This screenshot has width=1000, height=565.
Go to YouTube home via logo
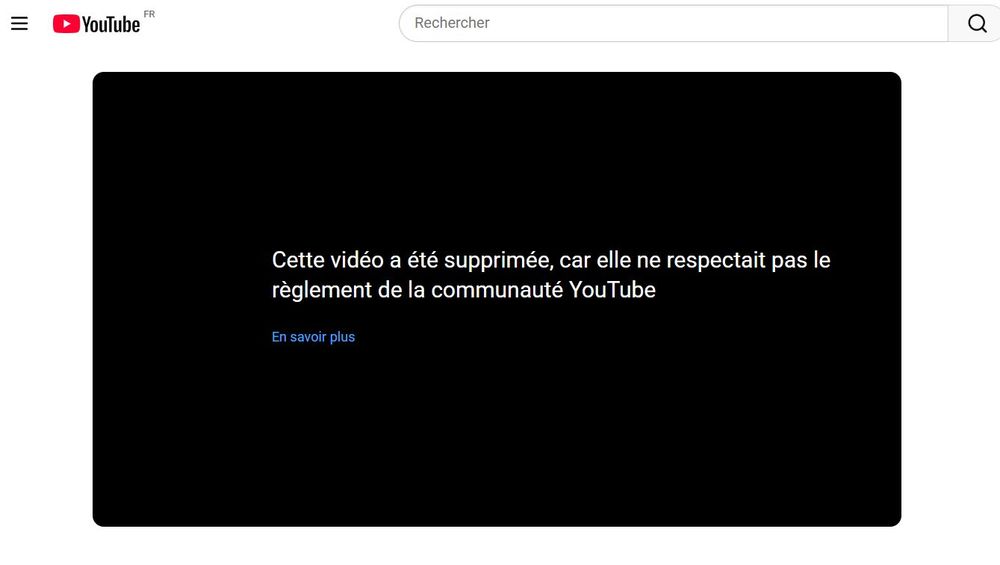(x=96, y=24)
